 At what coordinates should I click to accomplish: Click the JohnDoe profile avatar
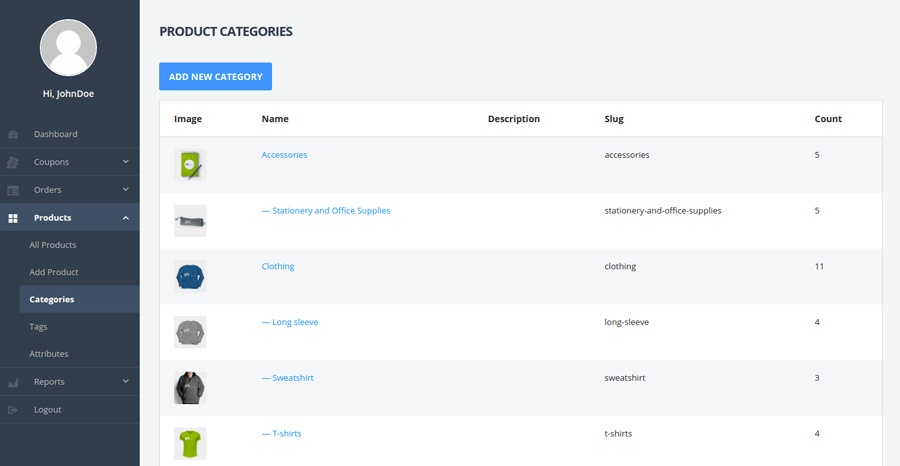coord(68,47)
